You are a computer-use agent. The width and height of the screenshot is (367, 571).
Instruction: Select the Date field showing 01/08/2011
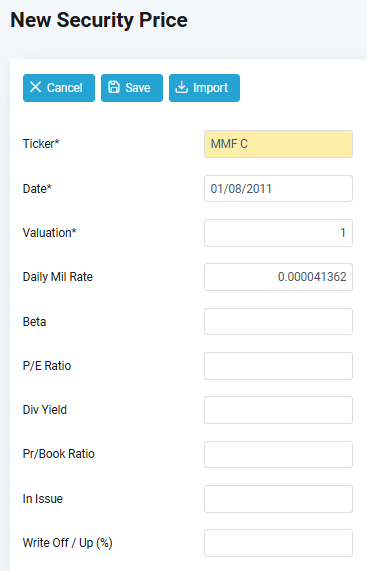[278, 189]
